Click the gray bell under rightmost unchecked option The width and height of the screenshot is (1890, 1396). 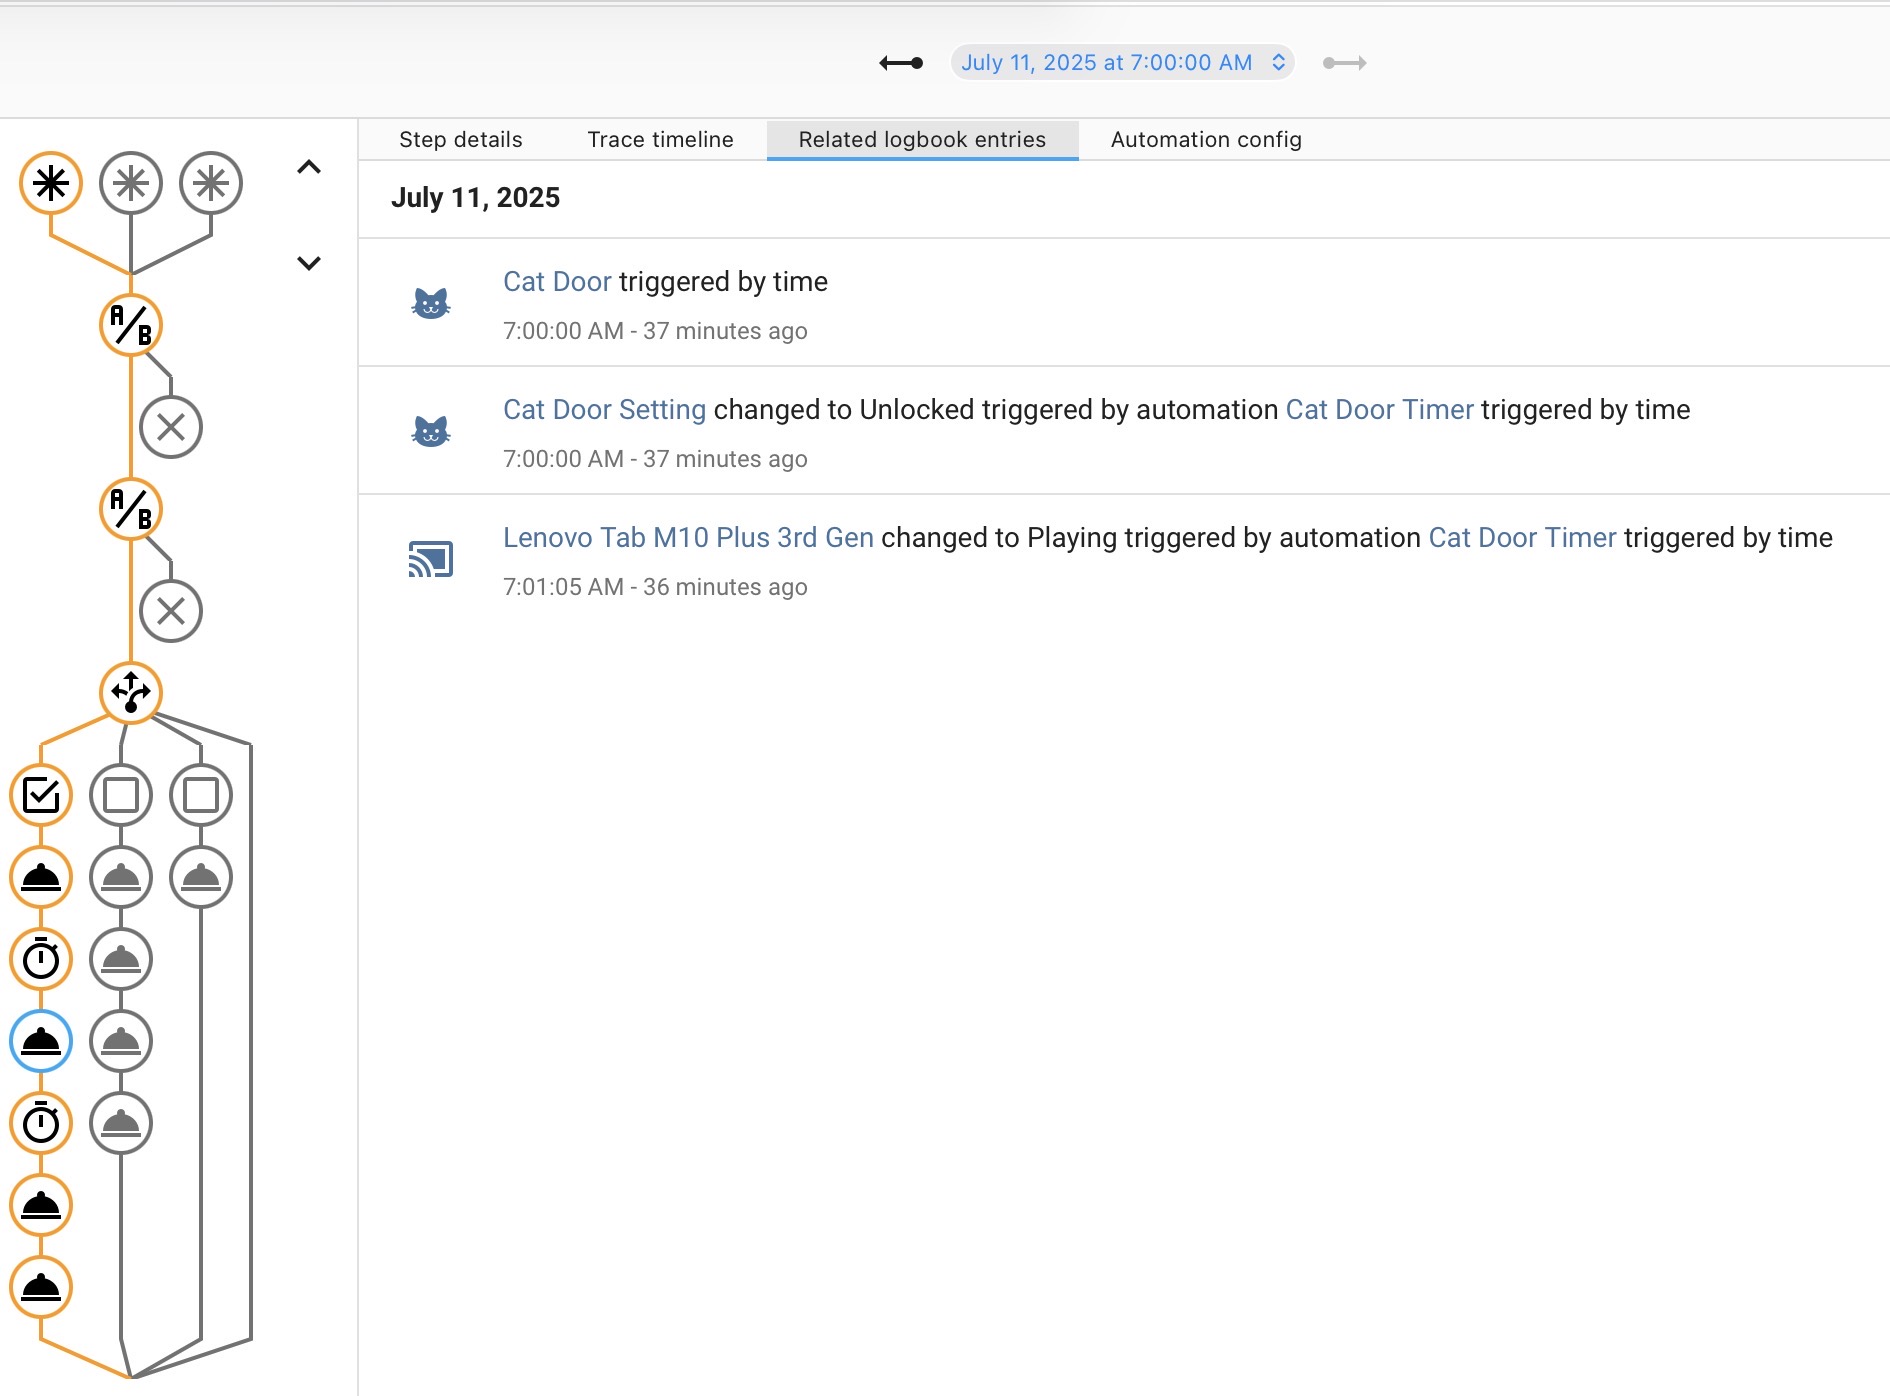point(201,877)
